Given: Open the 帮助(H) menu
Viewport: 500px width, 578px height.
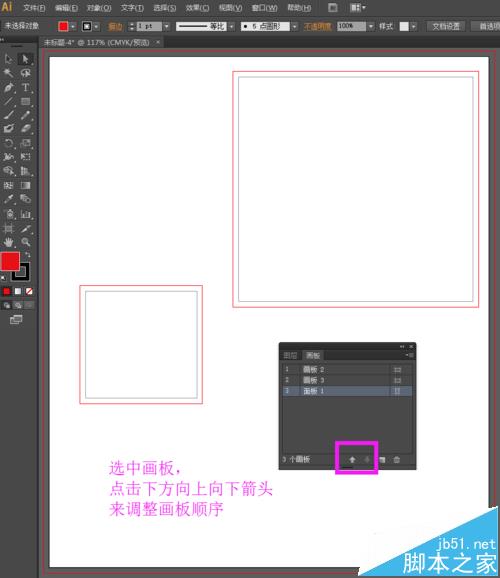Looking at the screenshot, I should click(x=299, y=8).
